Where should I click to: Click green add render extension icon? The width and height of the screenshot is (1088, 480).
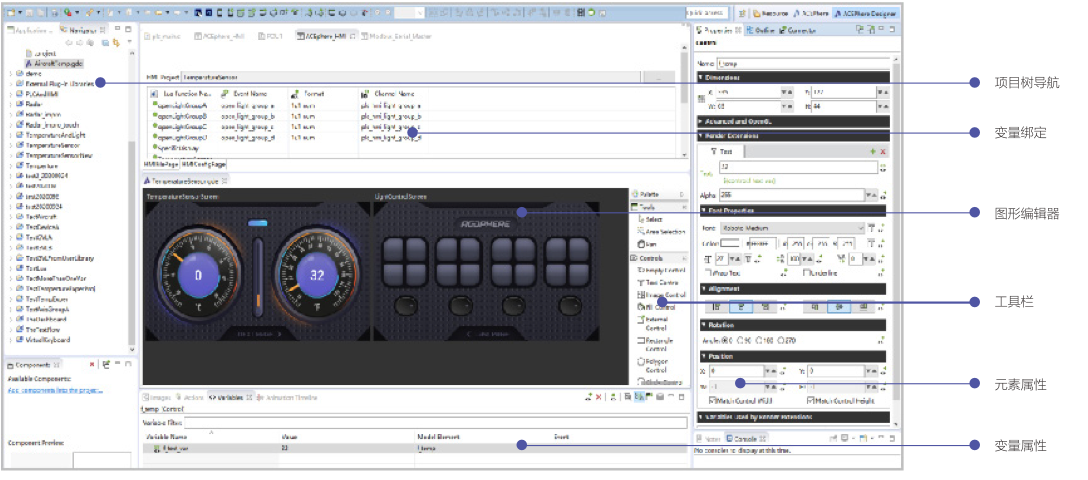point(871,151)
